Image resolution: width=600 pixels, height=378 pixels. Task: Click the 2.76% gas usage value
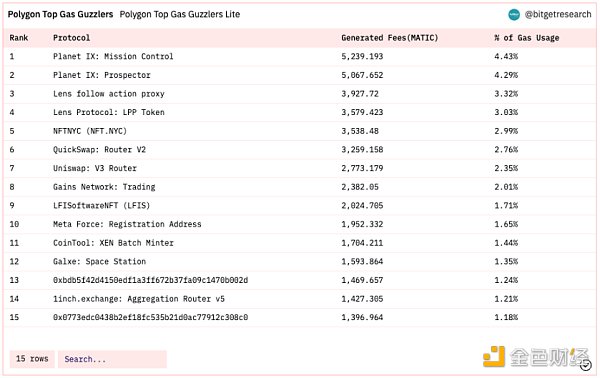point(506,150)
